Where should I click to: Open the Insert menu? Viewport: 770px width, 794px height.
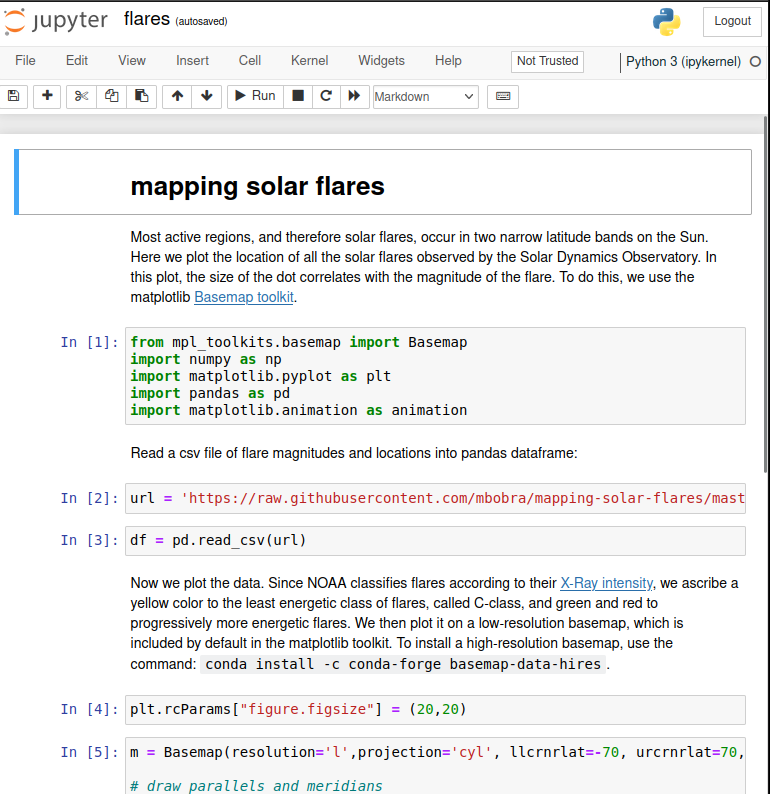tap(193, 61)
